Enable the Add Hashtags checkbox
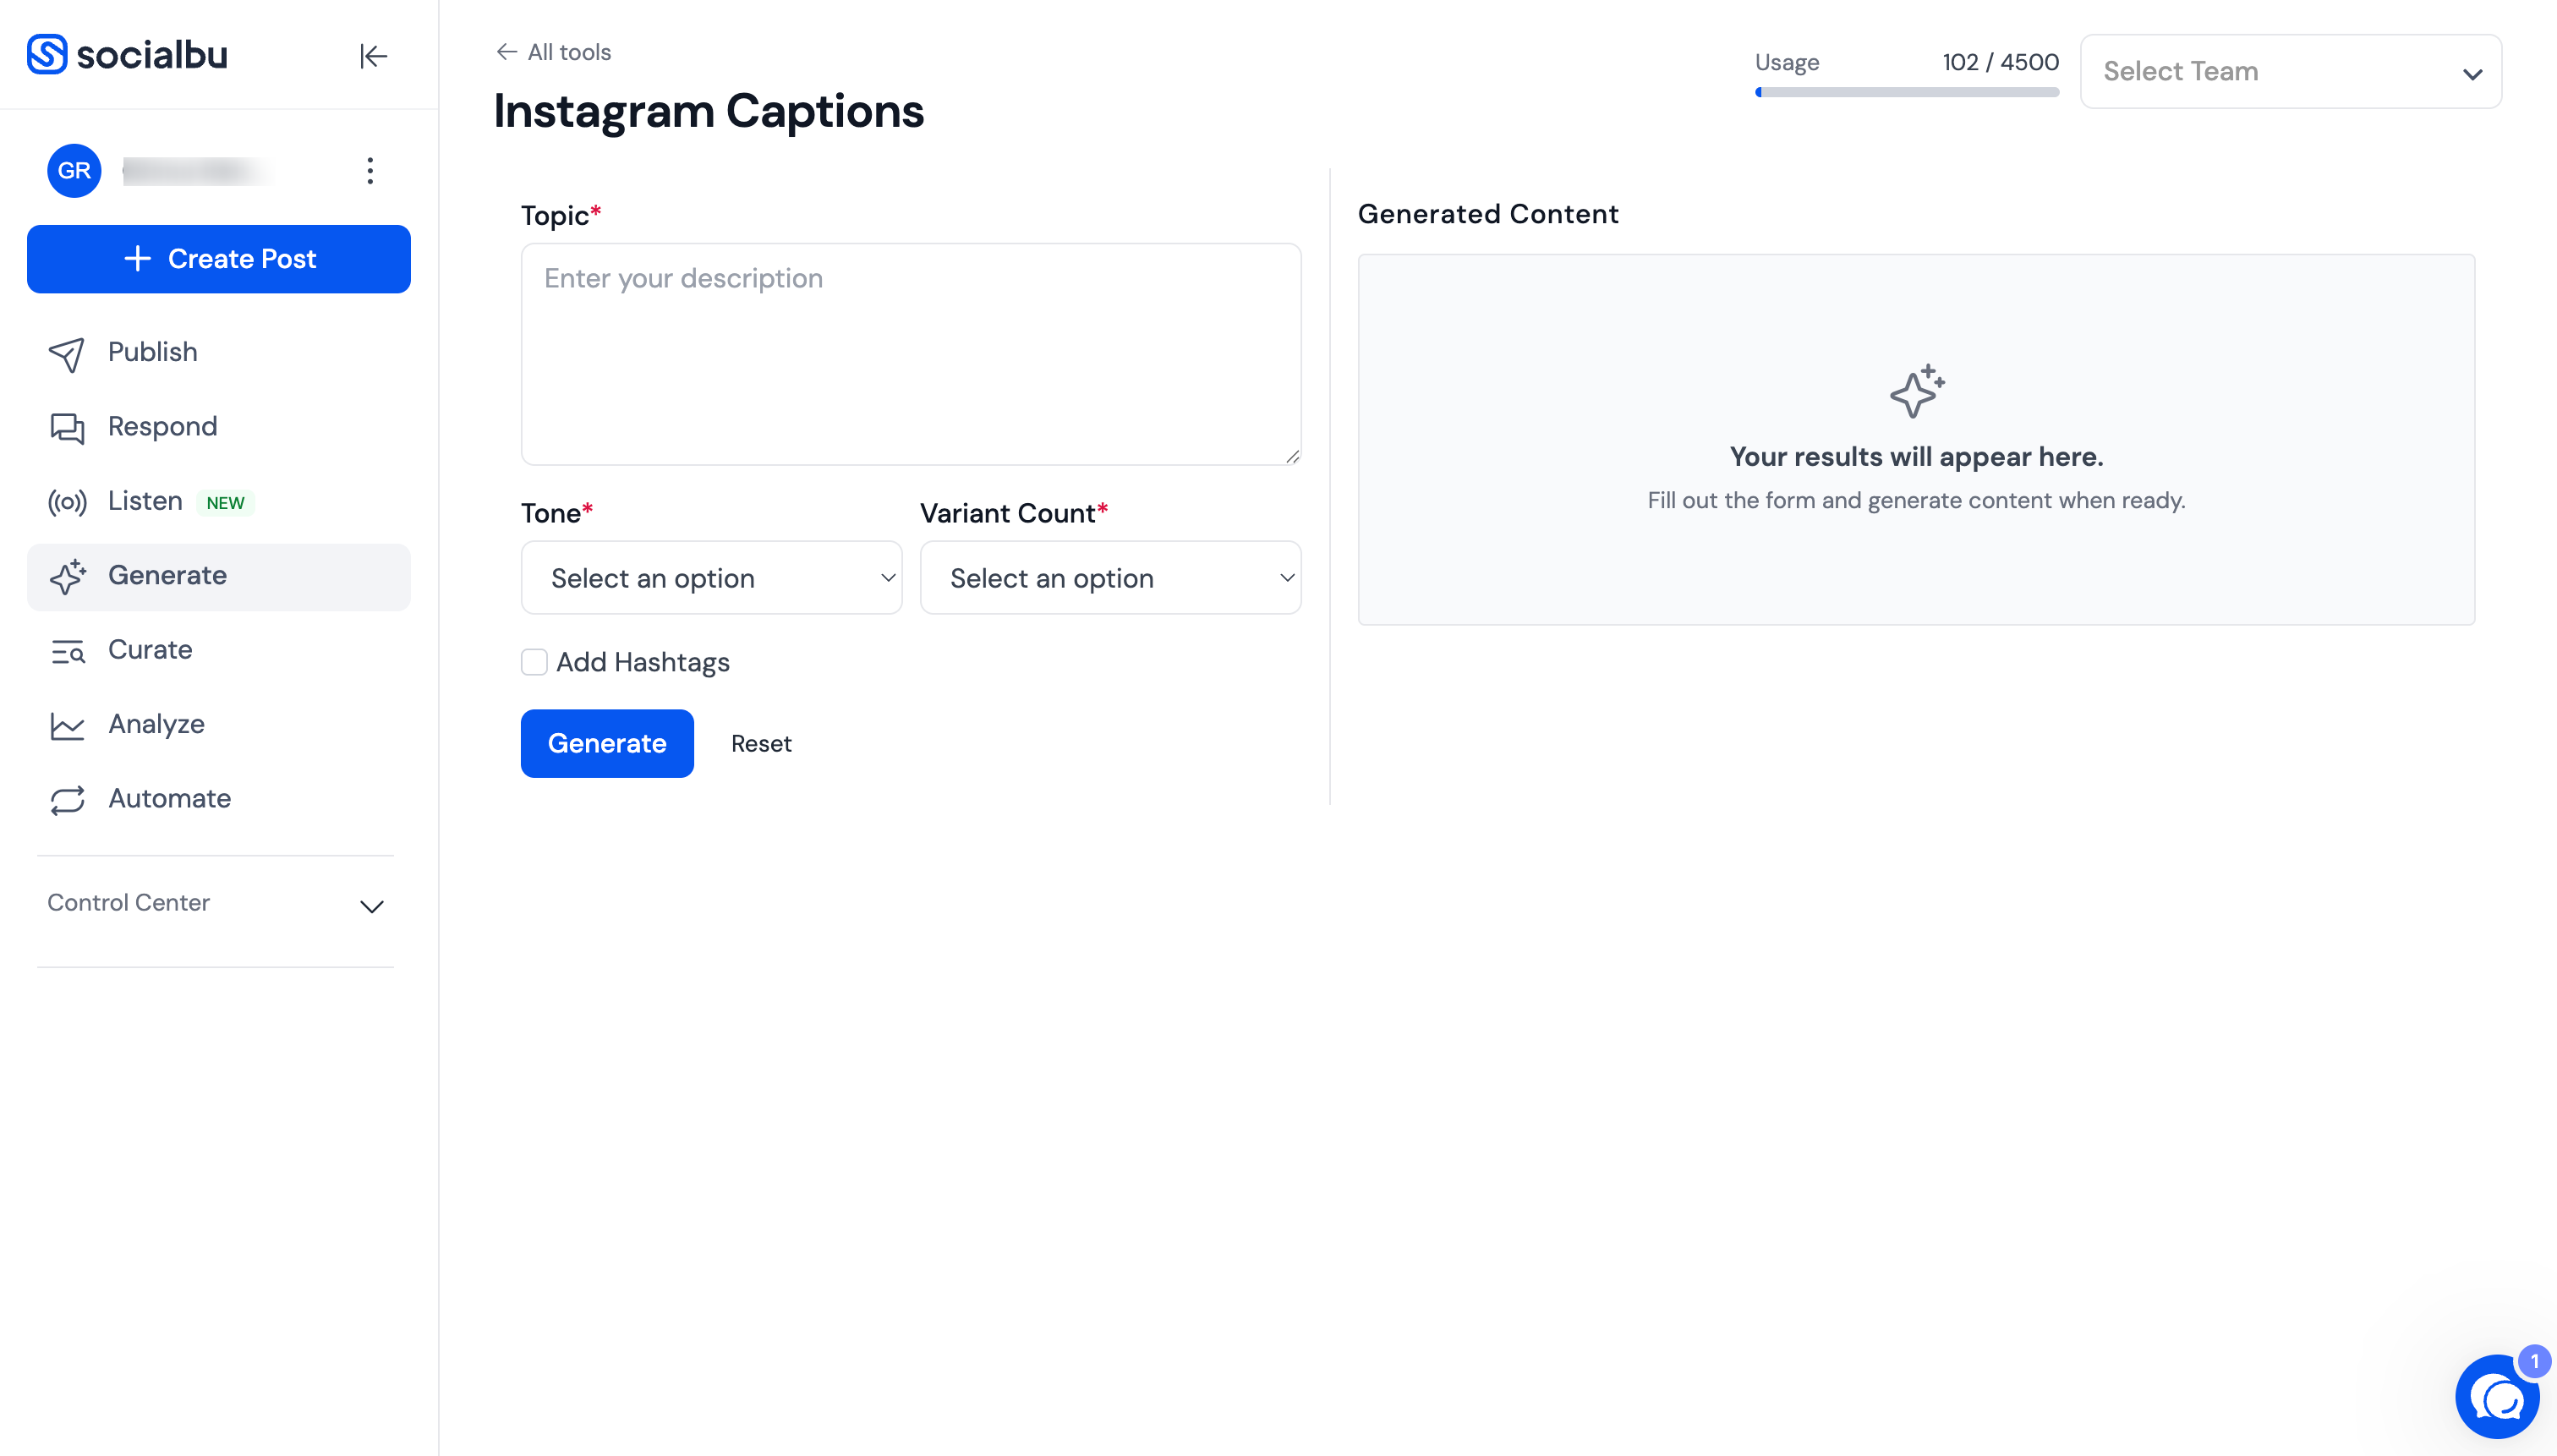2557x1456 pixels. click(x=534, y=662)
